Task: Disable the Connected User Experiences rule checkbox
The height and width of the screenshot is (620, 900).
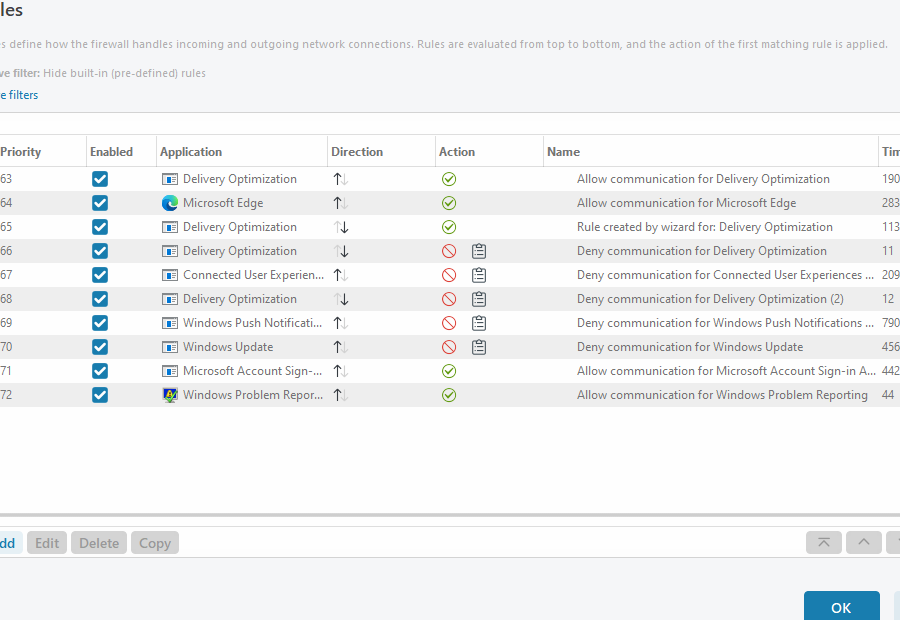Action: [100, 275]
